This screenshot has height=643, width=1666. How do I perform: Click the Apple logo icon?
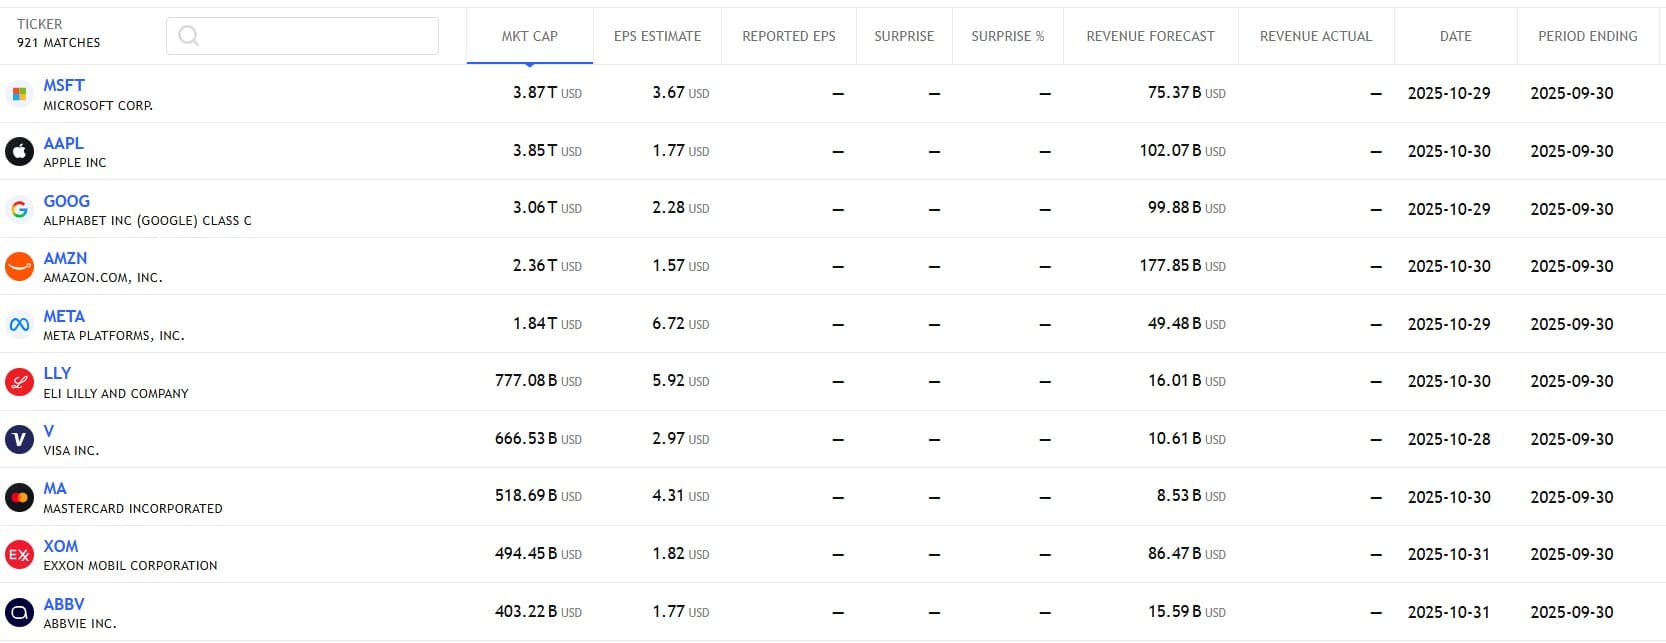[x=19, y=151]
